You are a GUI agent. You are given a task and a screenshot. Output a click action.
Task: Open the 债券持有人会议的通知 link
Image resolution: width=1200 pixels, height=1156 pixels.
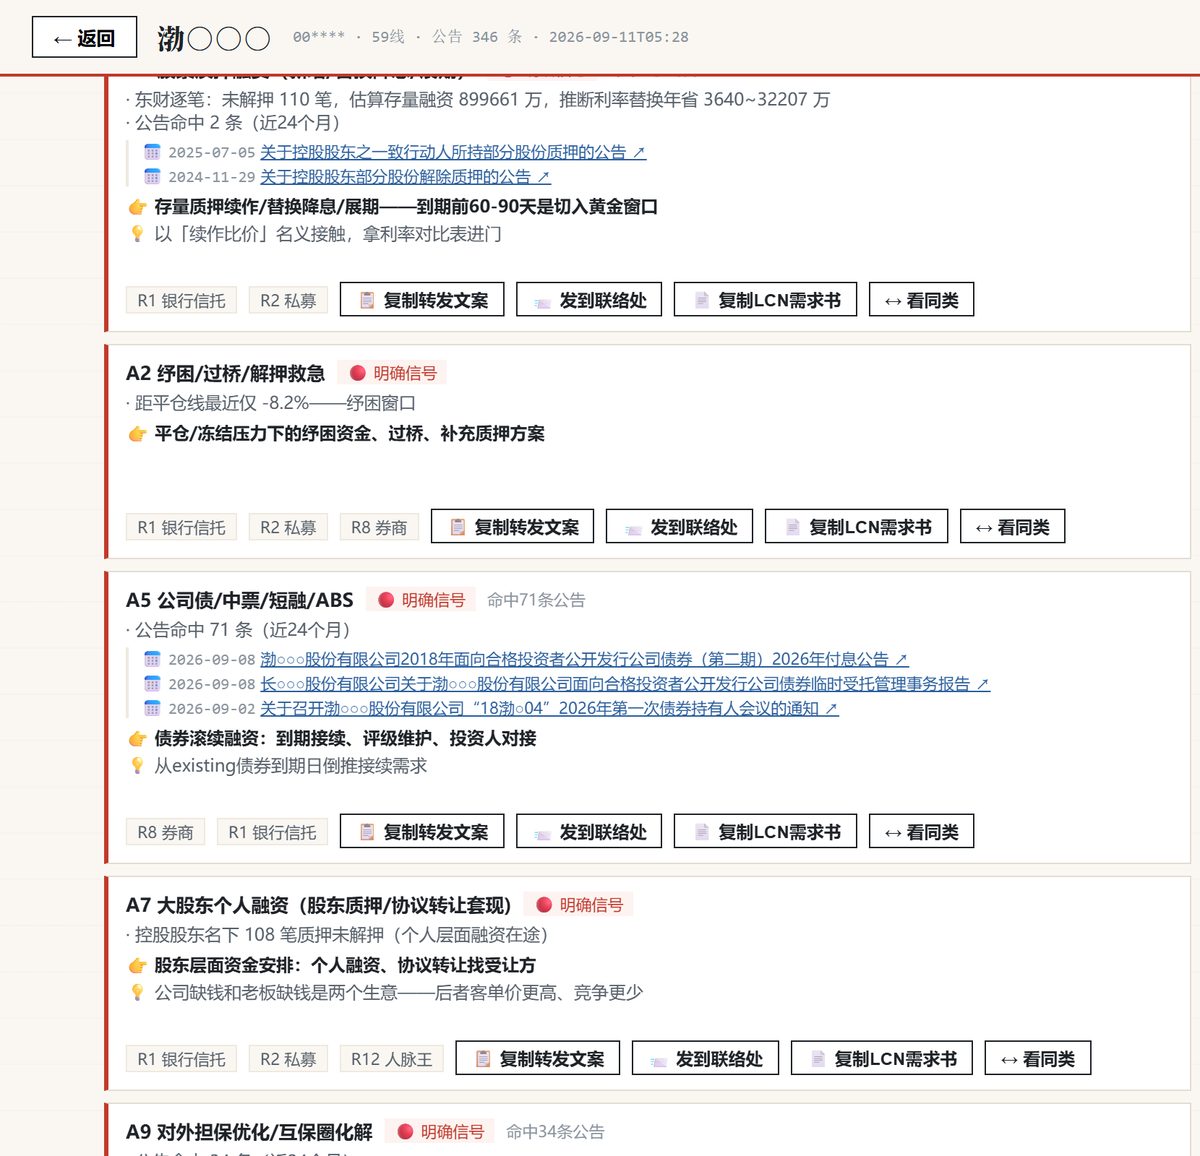click(549, 708)
